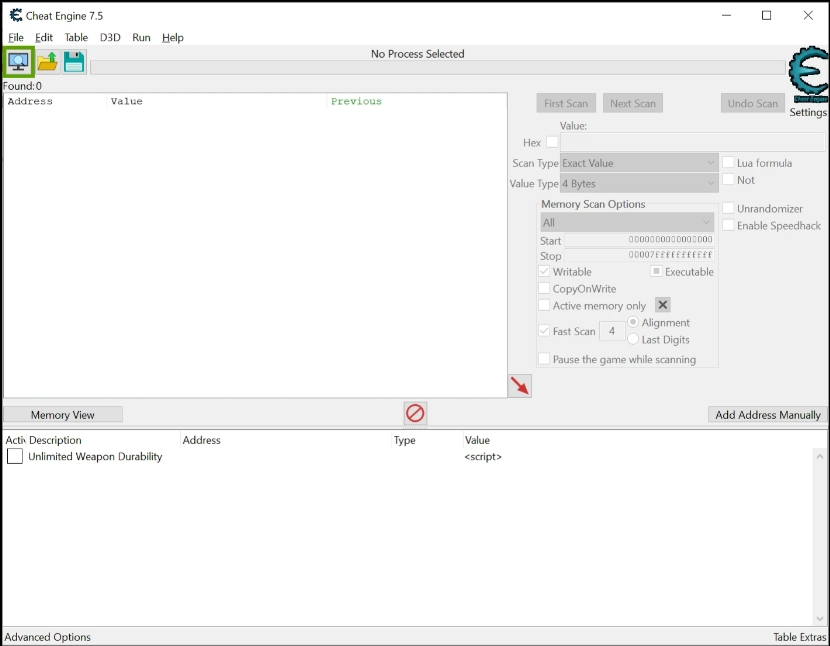Click the Value column header in results
This screenshot has height=646, width=830.
217,101
